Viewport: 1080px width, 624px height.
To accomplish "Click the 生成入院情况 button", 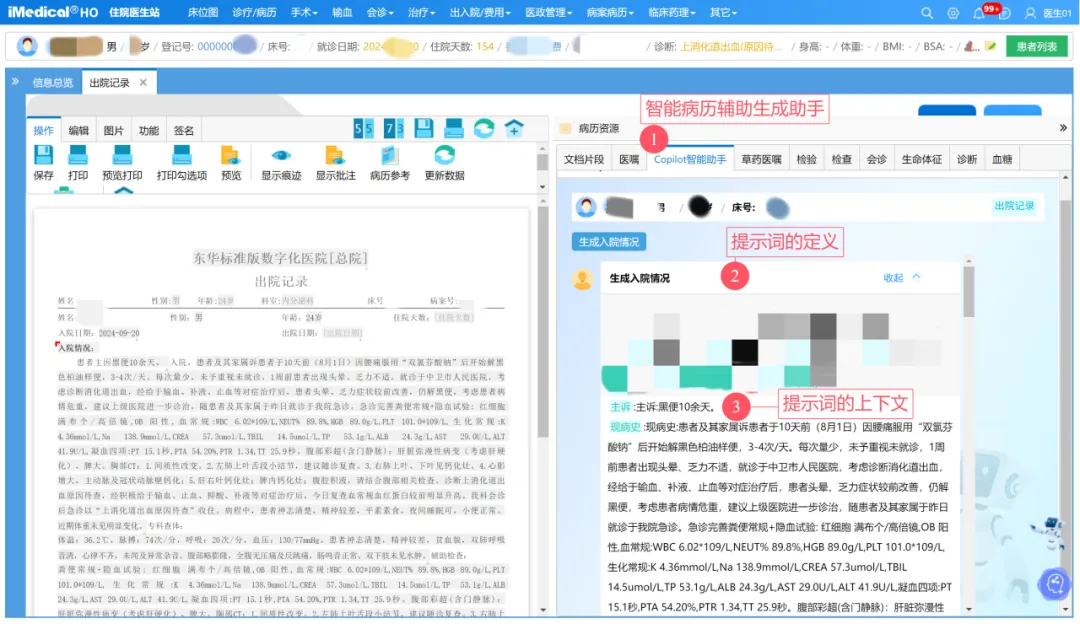I will coord(609,242).
